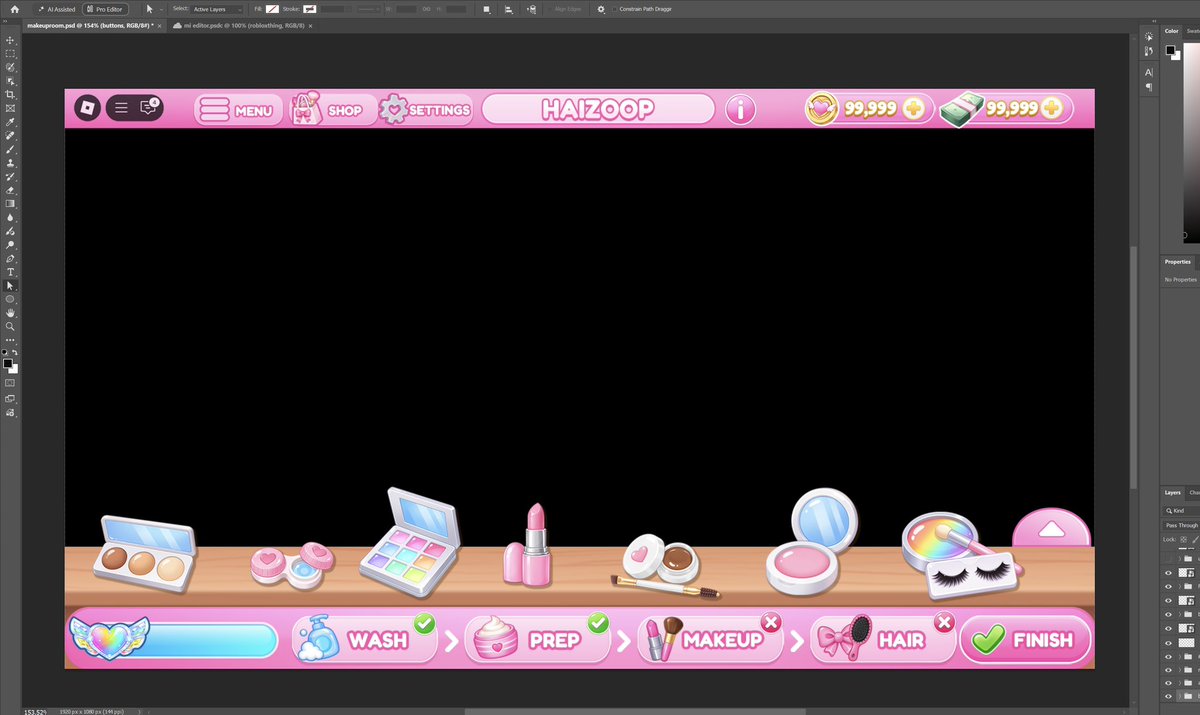
Task: Open the gear settings in options bar
Action: (601, 9)
